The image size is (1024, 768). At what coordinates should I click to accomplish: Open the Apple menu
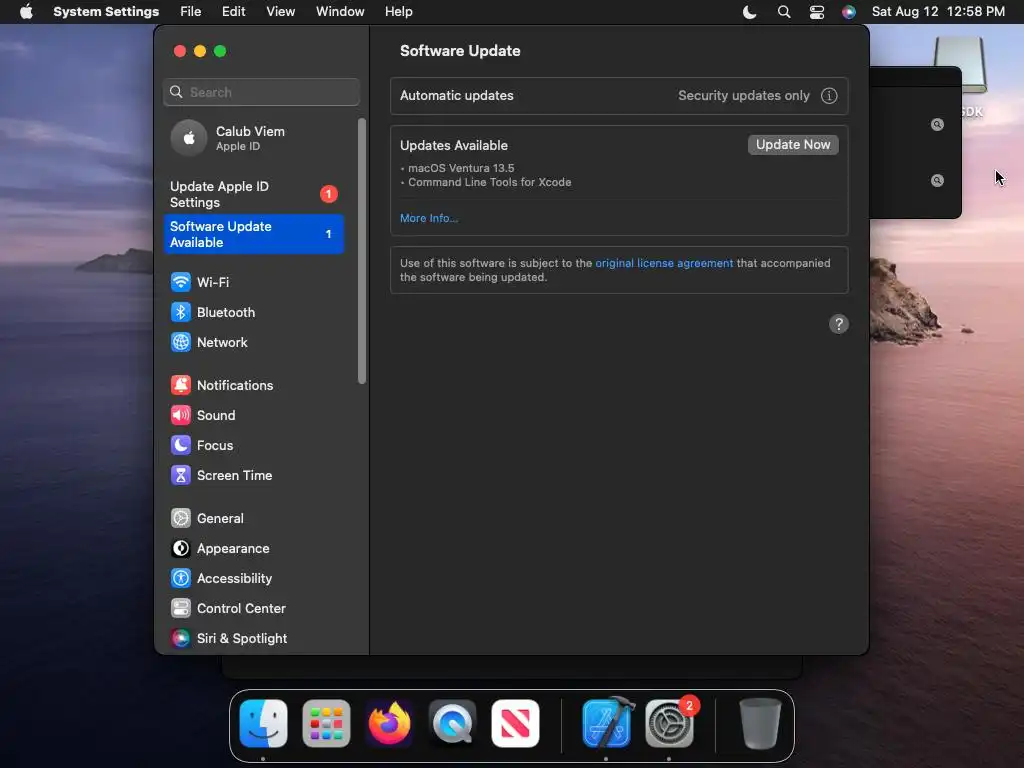[x=26, y=12]
